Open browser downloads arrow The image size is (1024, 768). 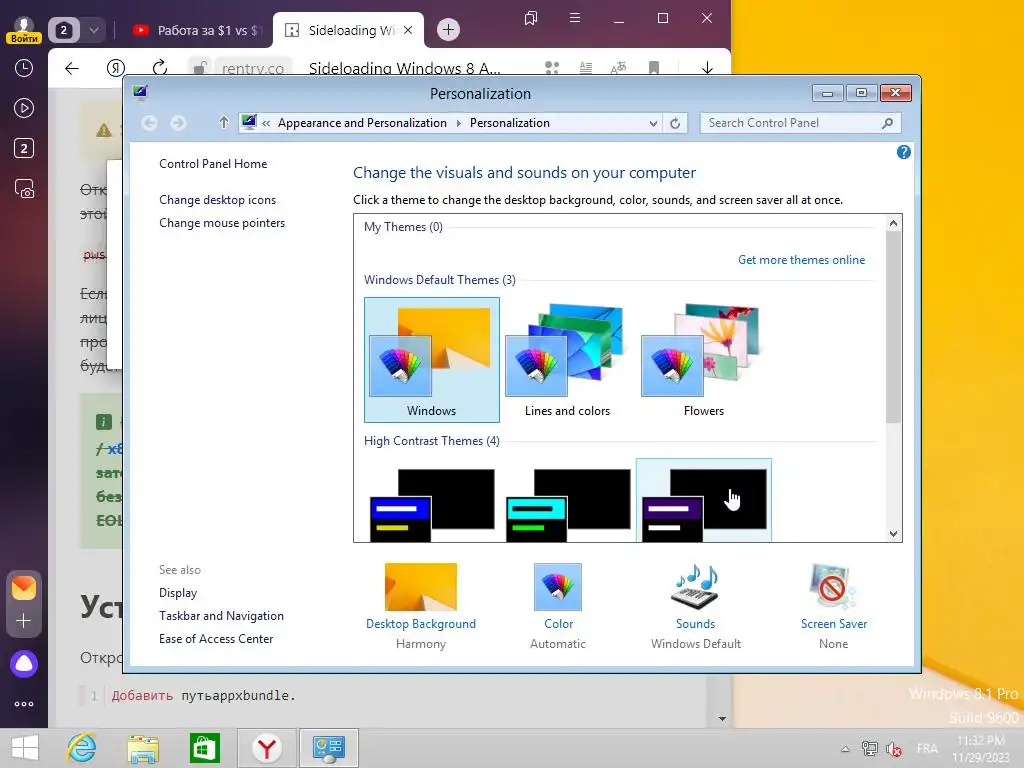tap(707, 68)
